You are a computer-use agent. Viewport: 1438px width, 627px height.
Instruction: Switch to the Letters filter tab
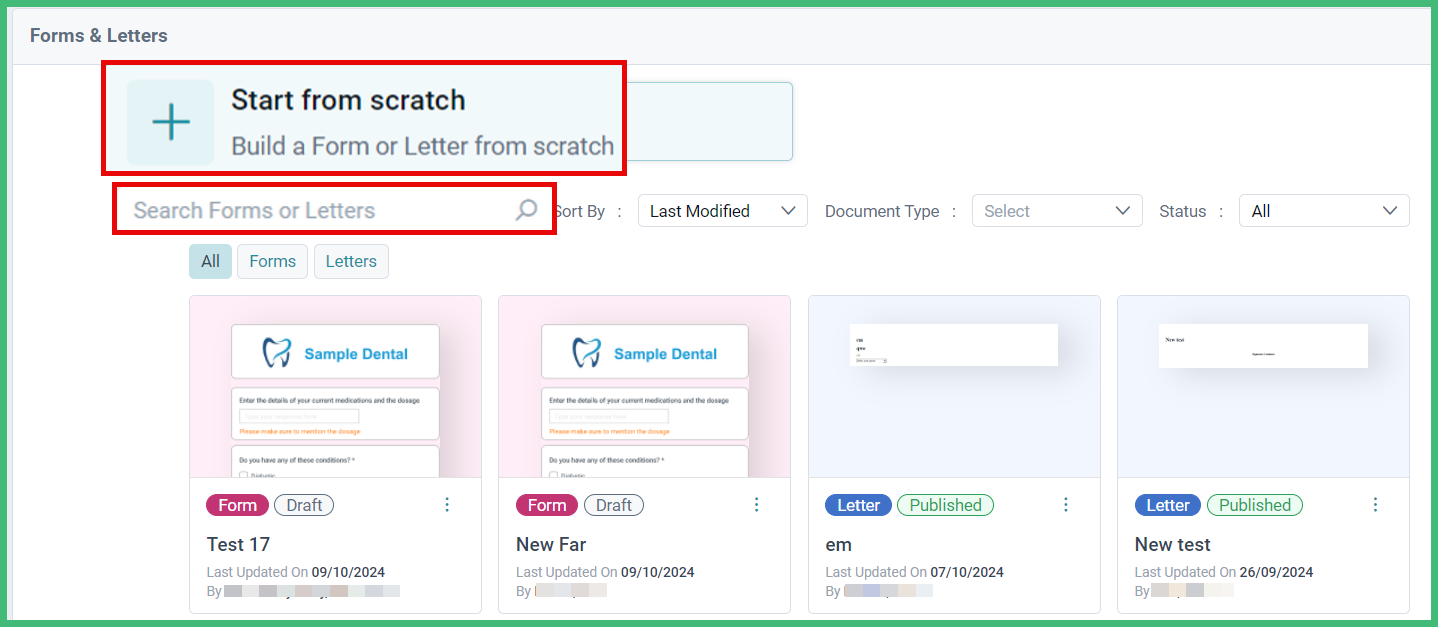351,261
